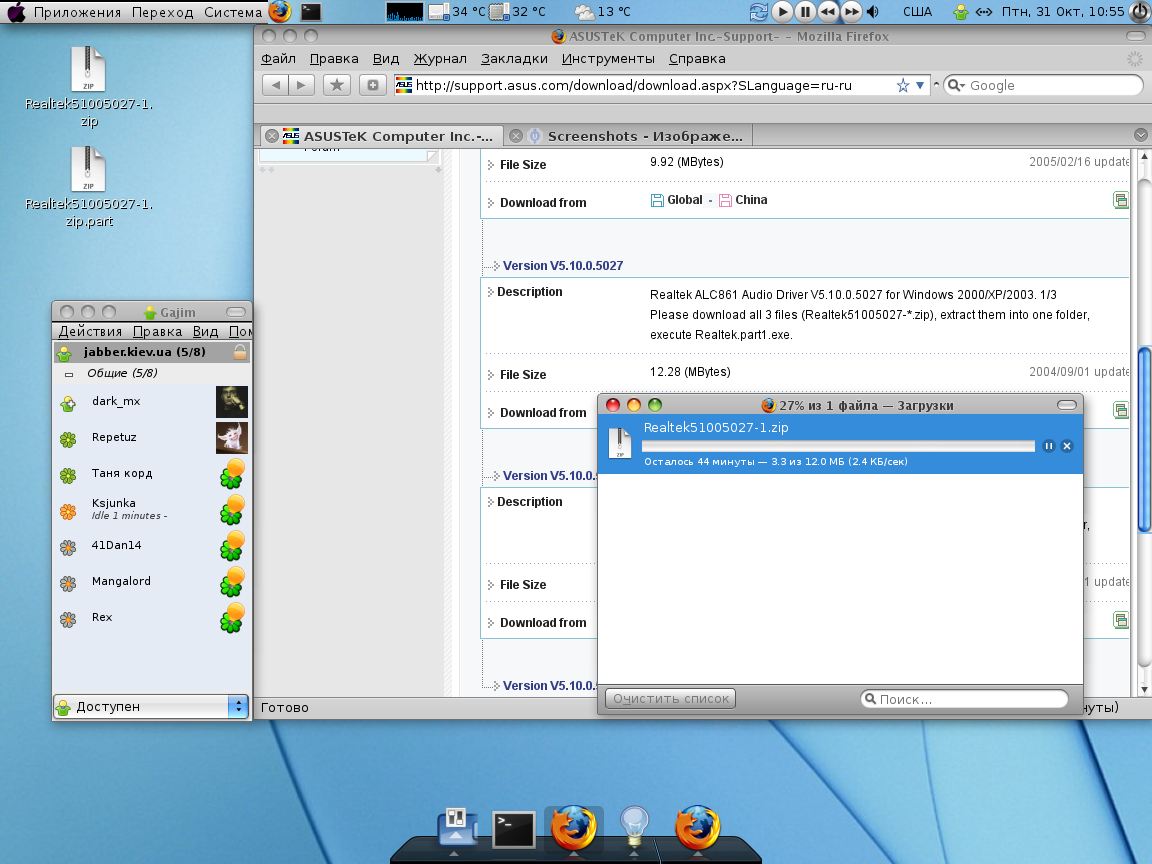
Task: Cancel the Realtek51005027-1.zip download
Action: click(1067, 446)
